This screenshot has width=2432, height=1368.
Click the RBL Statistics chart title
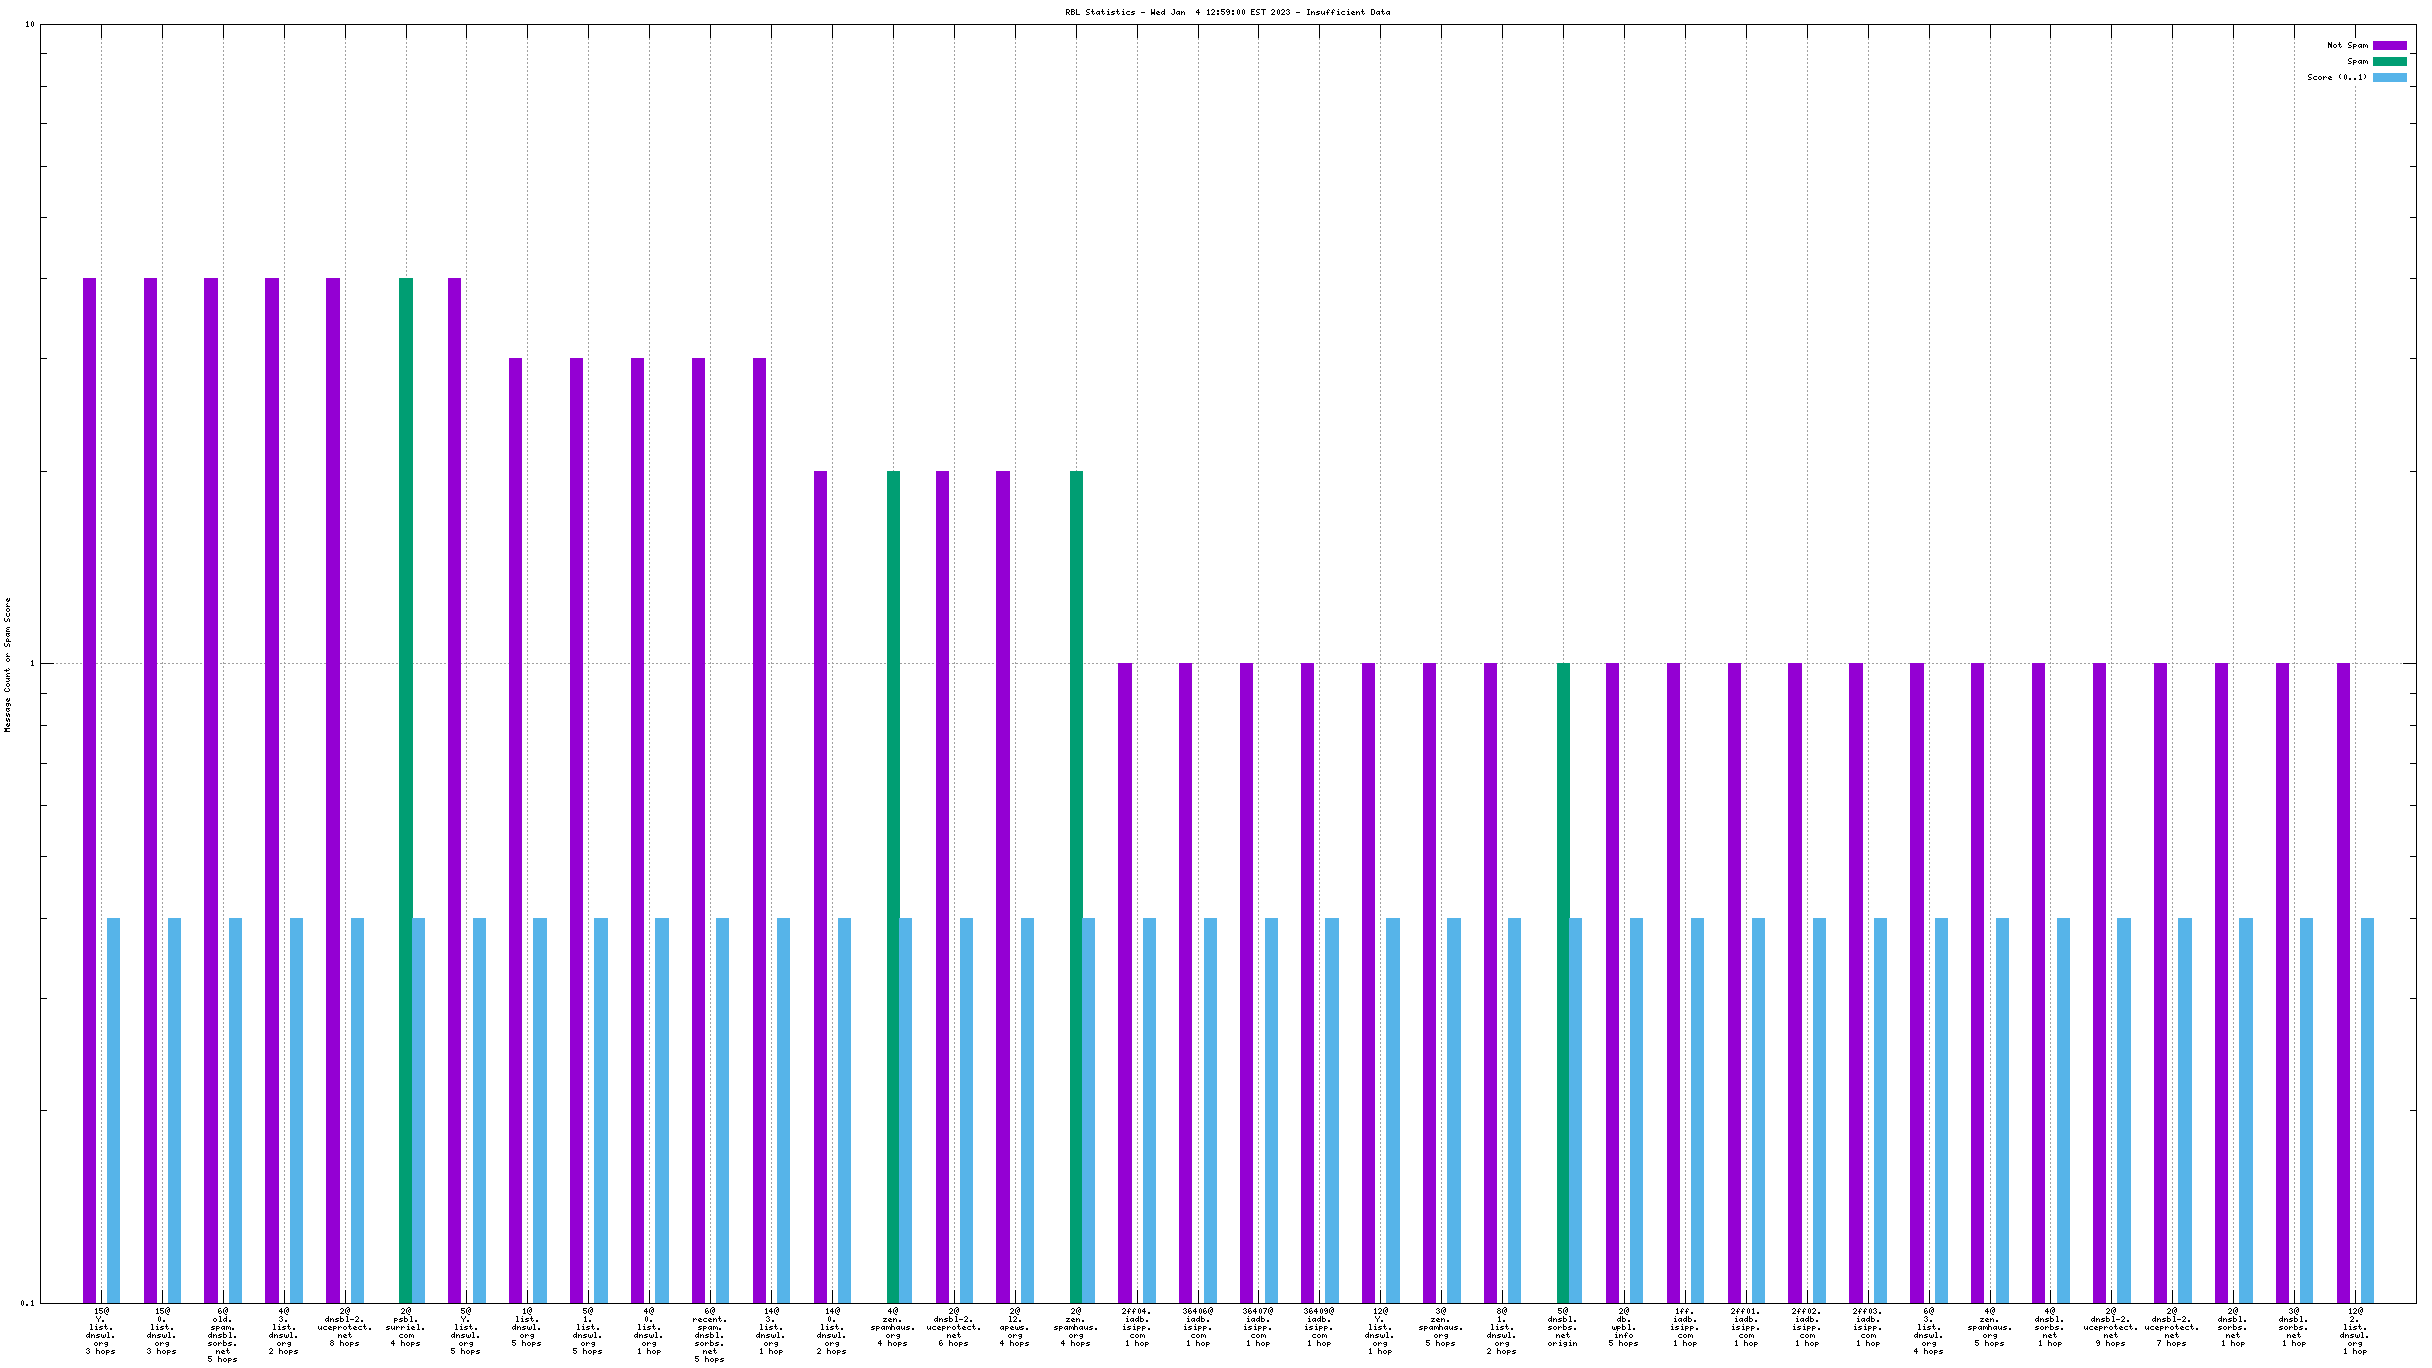point(1227,12)
